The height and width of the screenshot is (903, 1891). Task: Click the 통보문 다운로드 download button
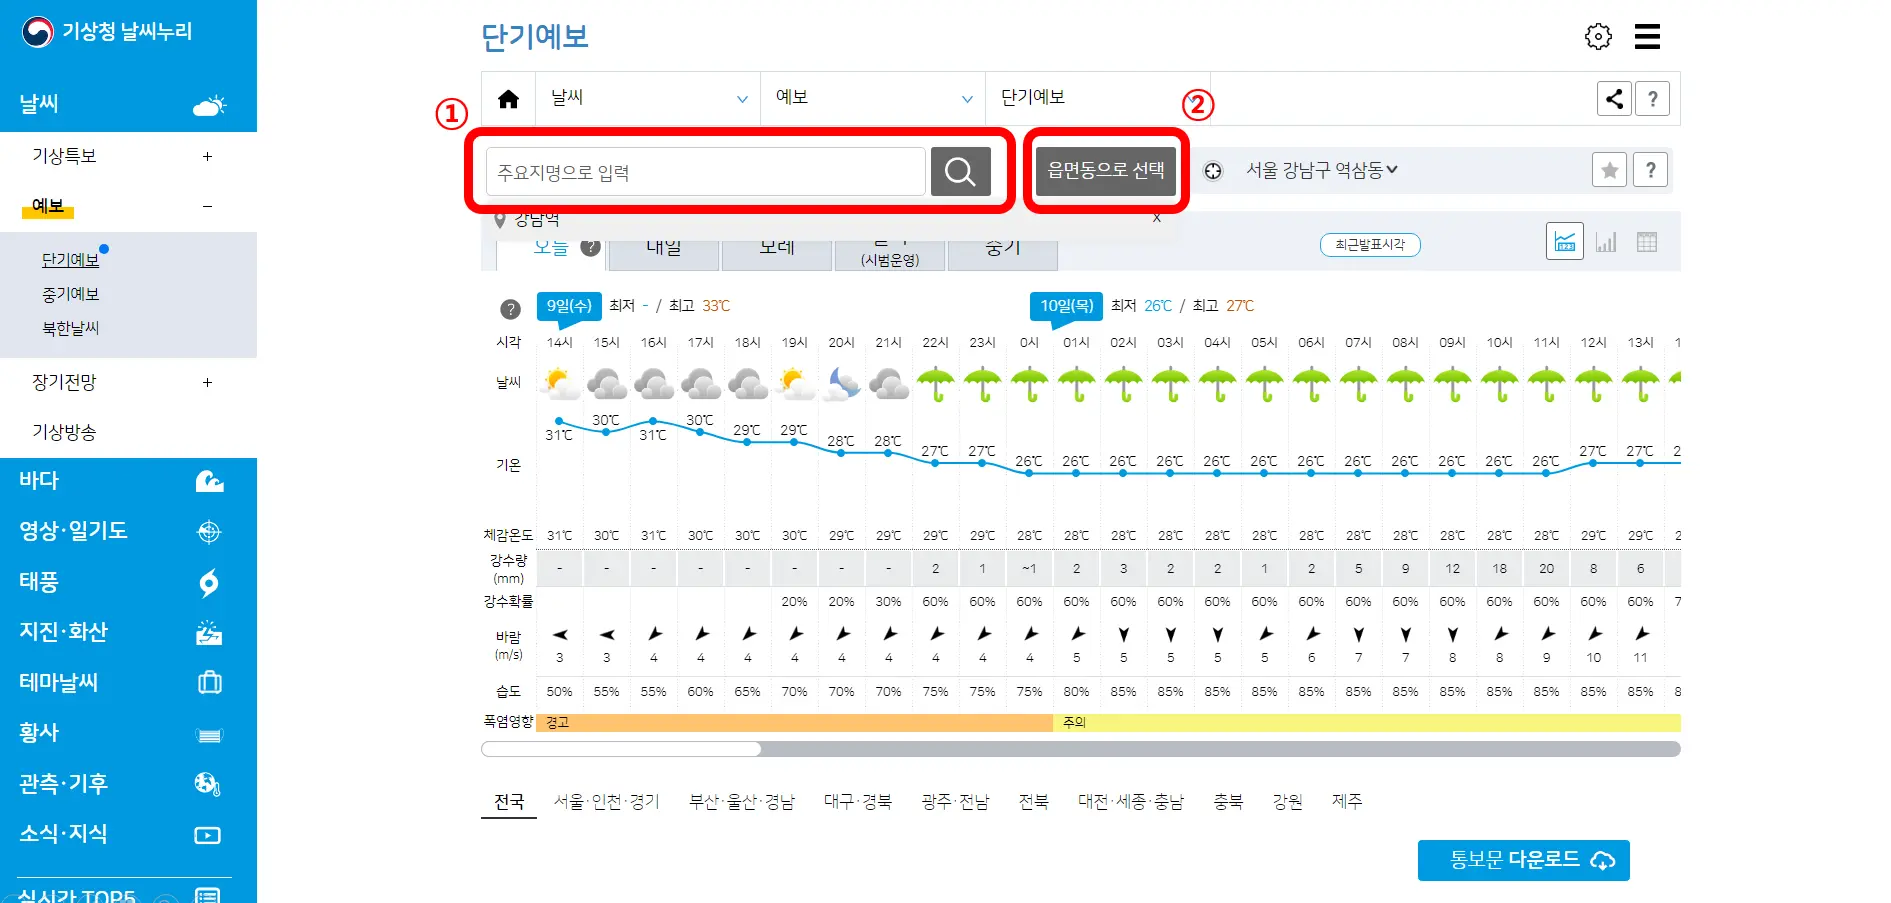1523,859
